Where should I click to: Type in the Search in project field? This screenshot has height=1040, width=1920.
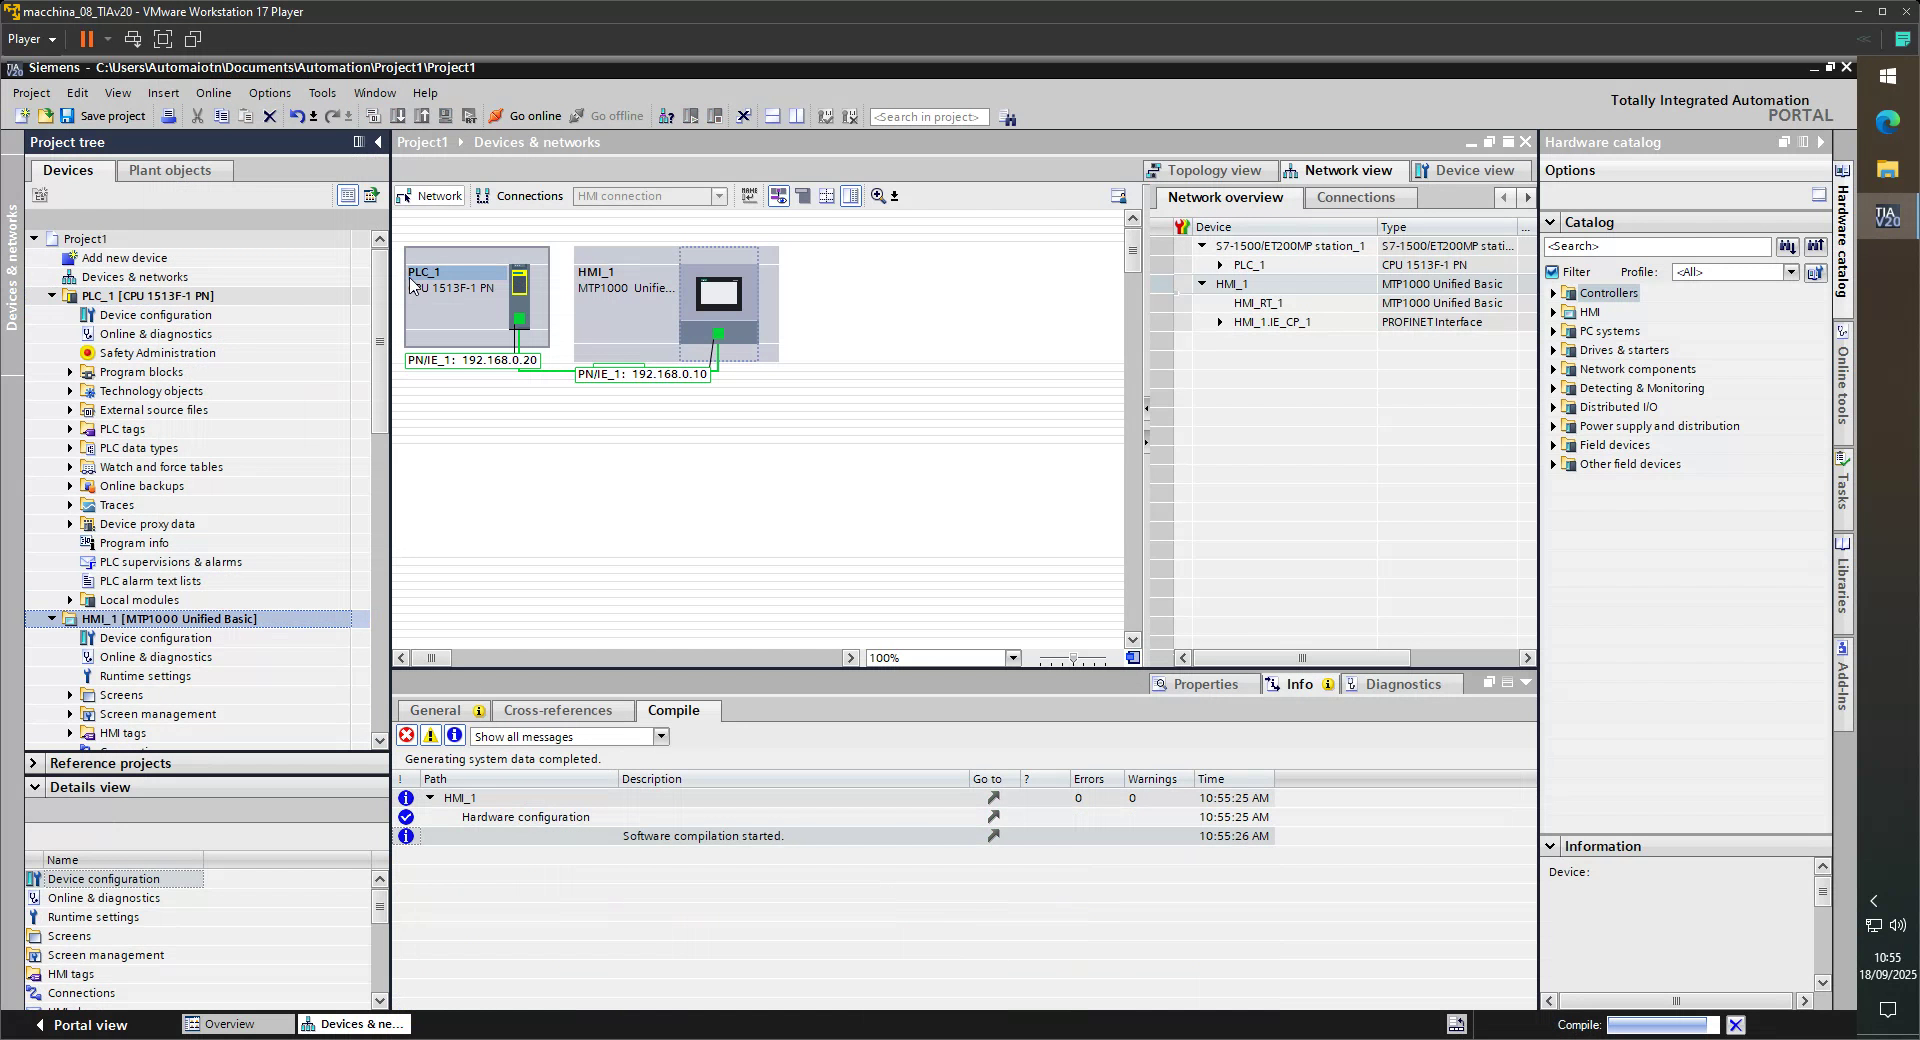coord(928,116)
